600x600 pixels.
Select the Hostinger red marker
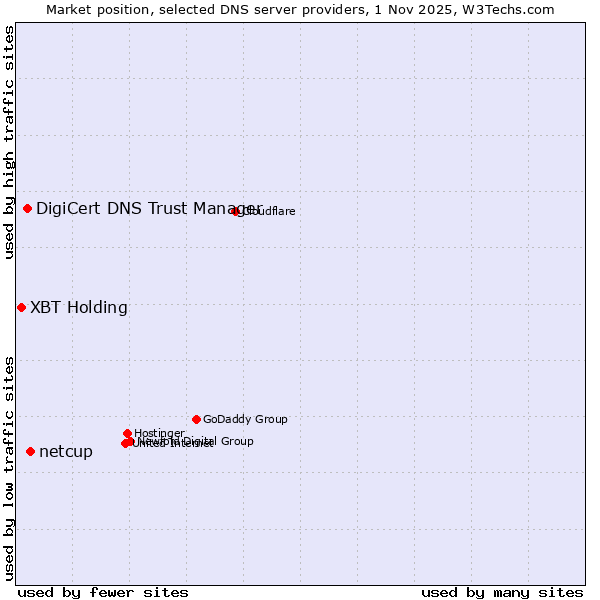click(128, 433)
